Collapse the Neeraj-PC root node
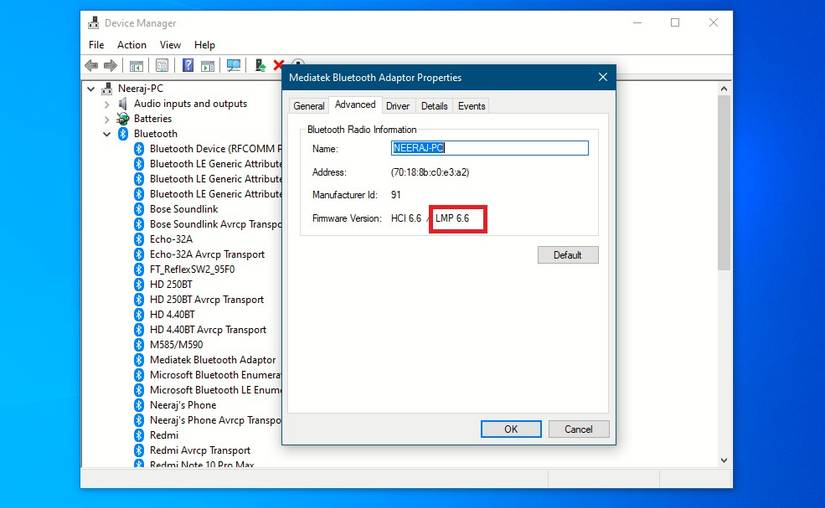825x508 pixels. [91, 89]
